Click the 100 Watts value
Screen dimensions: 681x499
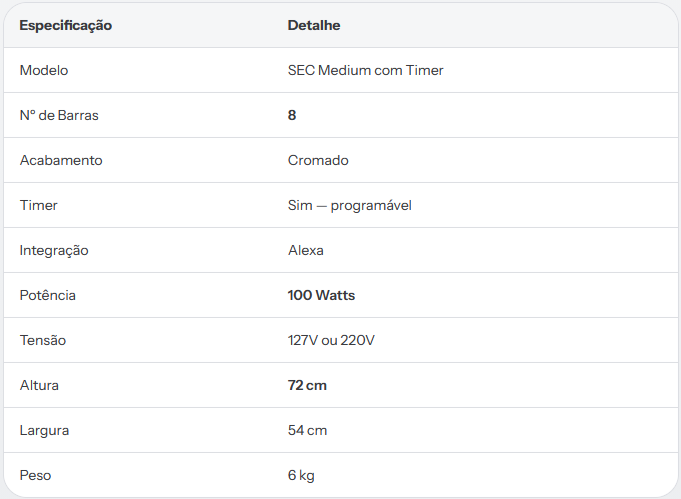[x=321, y=295]
